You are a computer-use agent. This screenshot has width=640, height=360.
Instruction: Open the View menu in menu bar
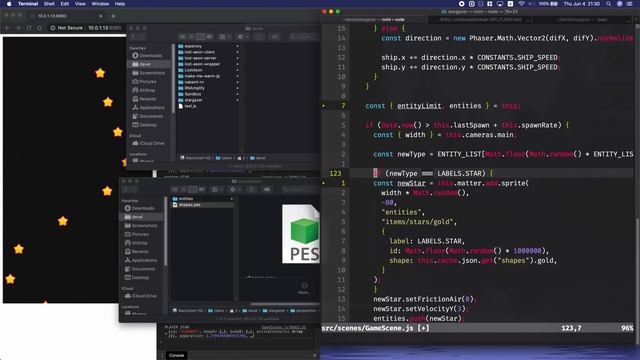tap(80, 4)
